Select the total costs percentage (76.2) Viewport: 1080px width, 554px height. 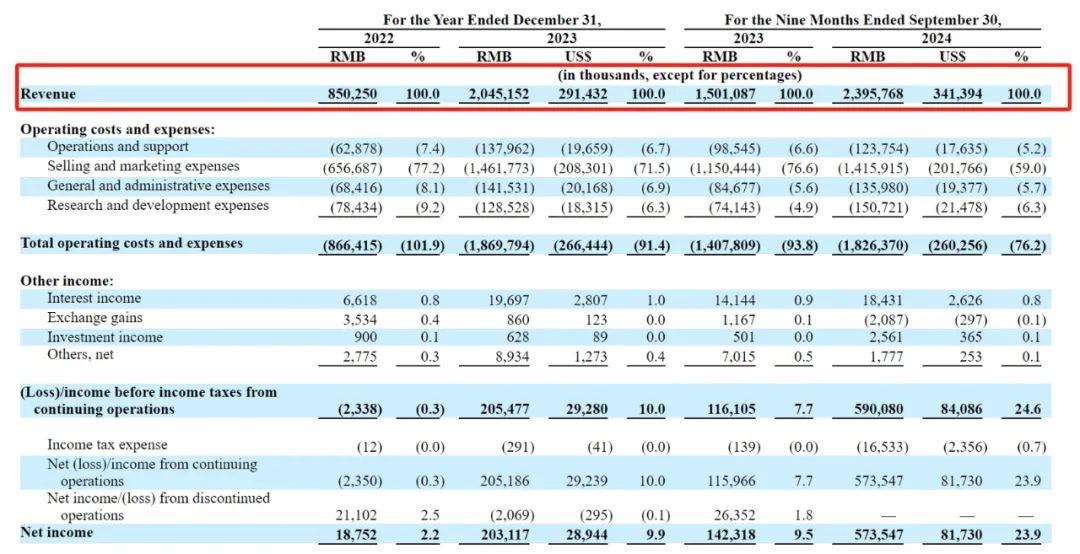pos(1026,246)
